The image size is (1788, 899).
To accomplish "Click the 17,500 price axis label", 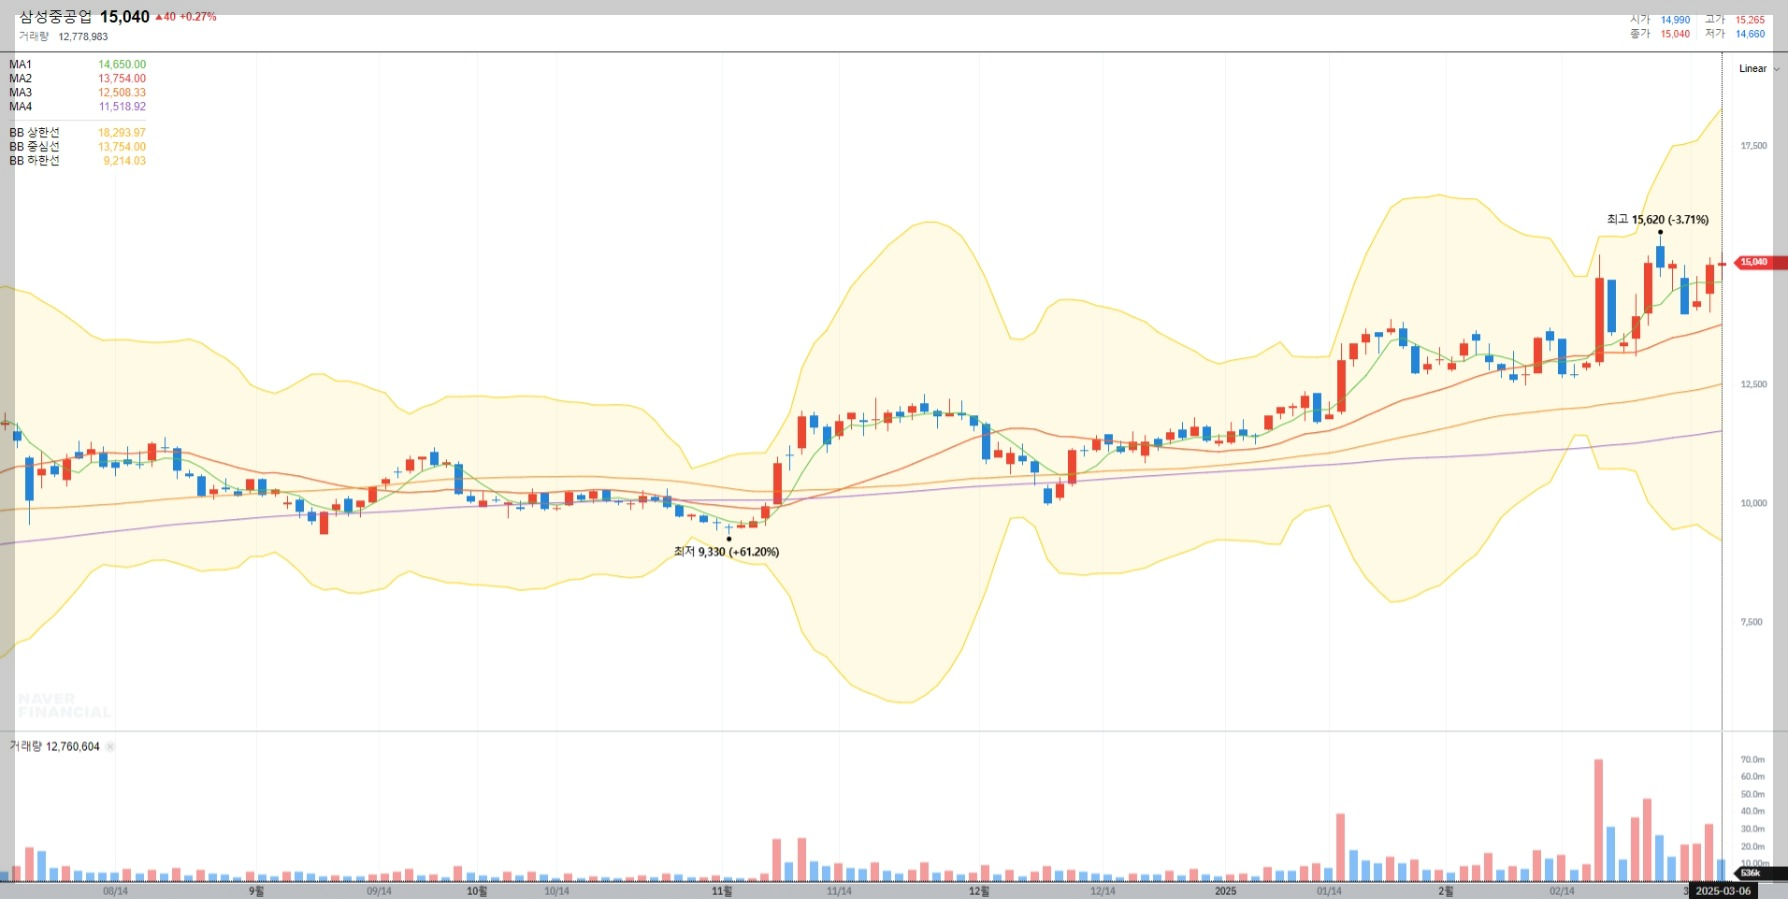I will (1753, 146).
